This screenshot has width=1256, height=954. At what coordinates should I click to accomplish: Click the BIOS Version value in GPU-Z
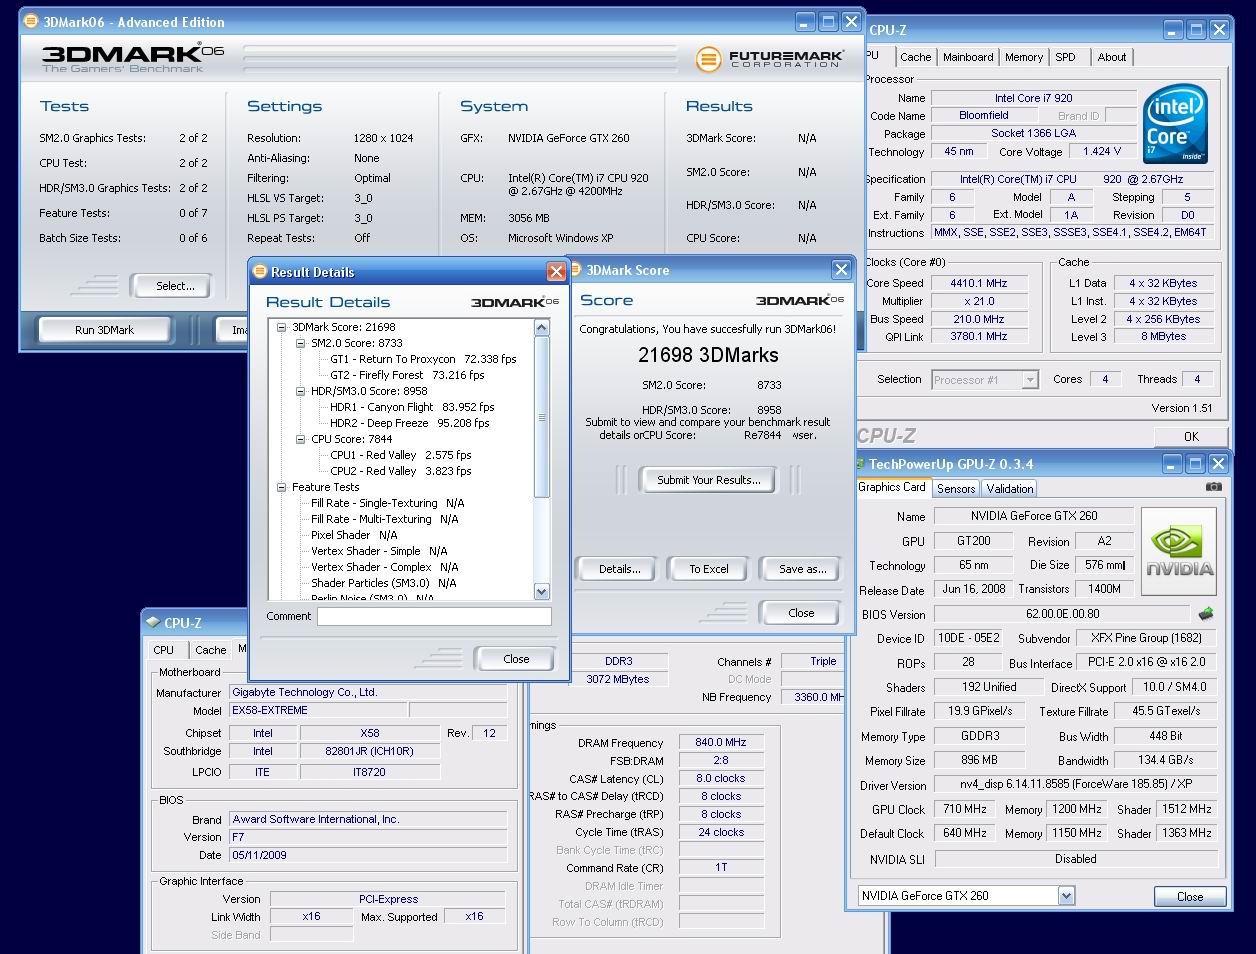(1062, 614)
